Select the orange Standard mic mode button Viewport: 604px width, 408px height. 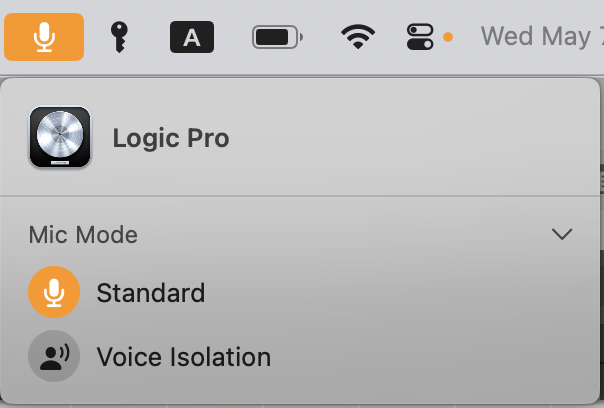[x=54, y=292]
